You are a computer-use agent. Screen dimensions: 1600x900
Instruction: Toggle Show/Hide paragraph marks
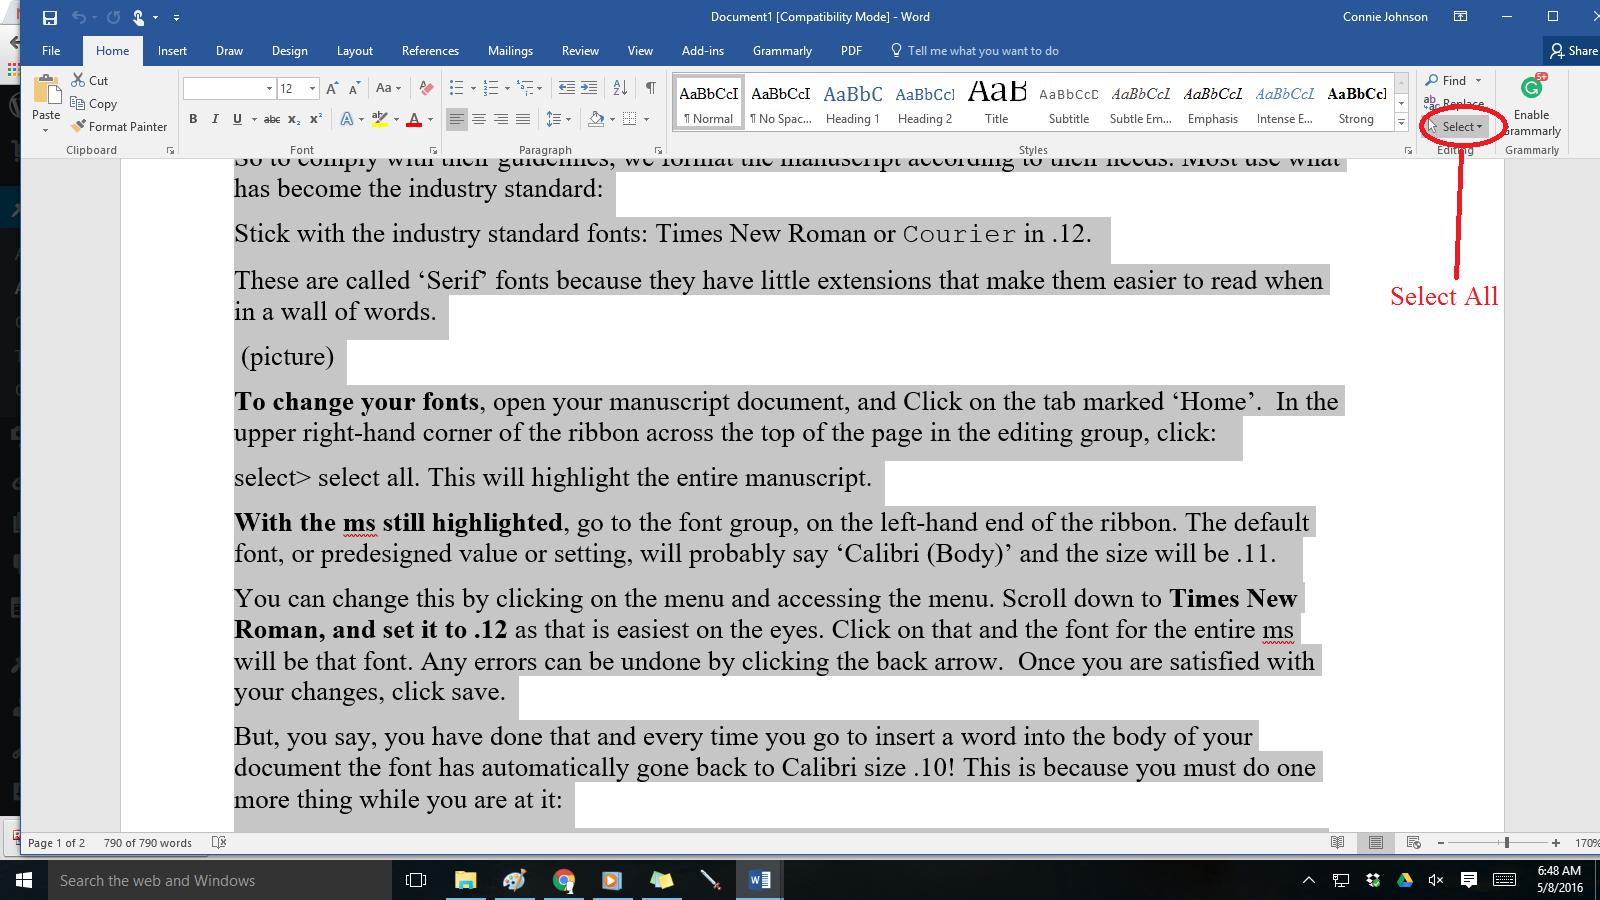(x=651, y=88)
